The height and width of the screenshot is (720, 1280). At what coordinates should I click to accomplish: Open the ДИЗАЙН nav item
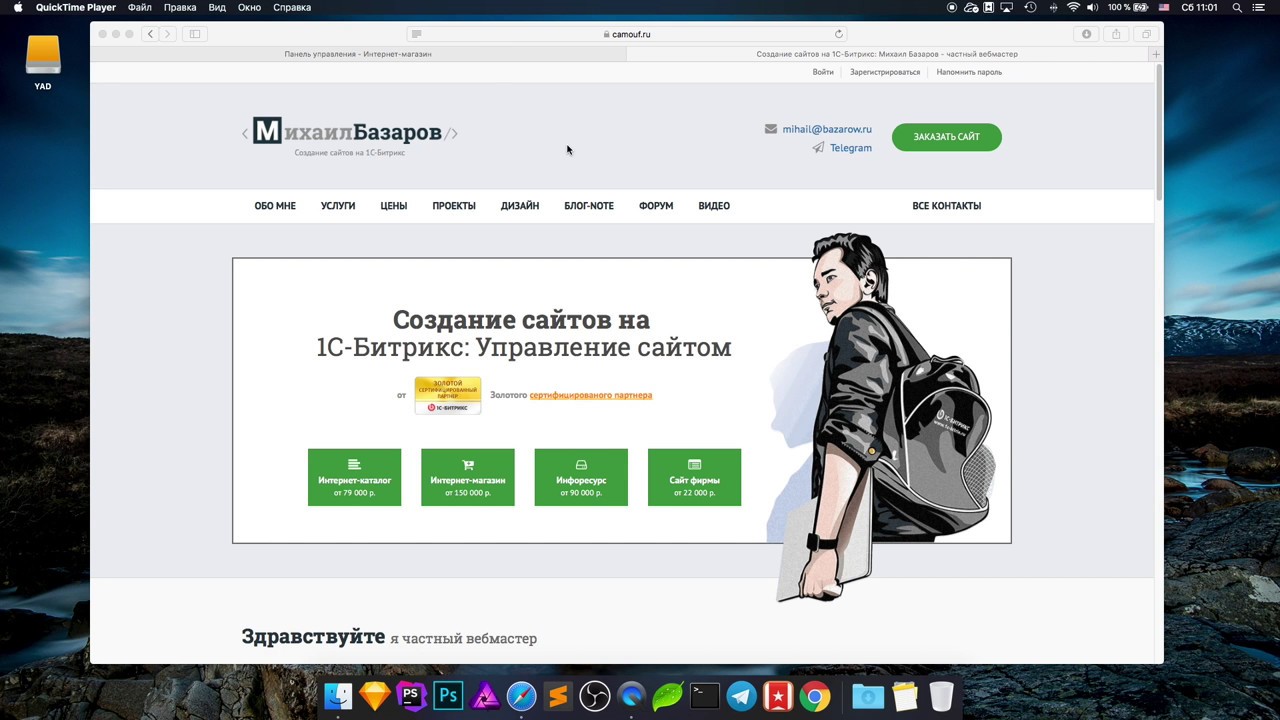pyautogui.click(x=520, y=206)
